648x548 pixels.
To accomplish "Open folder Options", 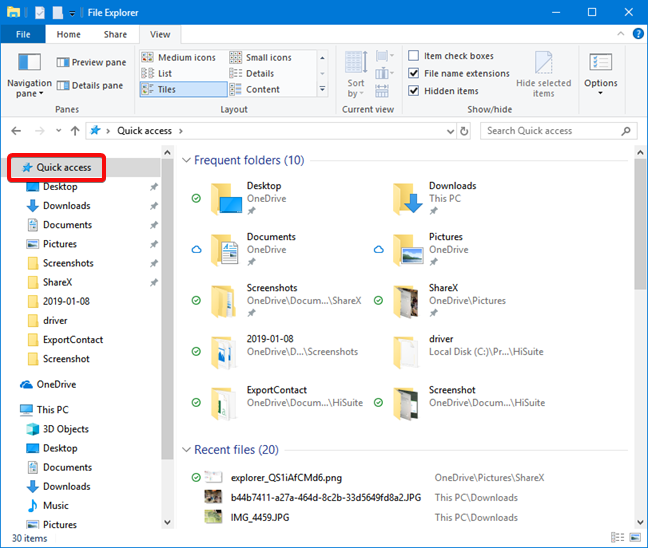I will [x=600, y=74].
